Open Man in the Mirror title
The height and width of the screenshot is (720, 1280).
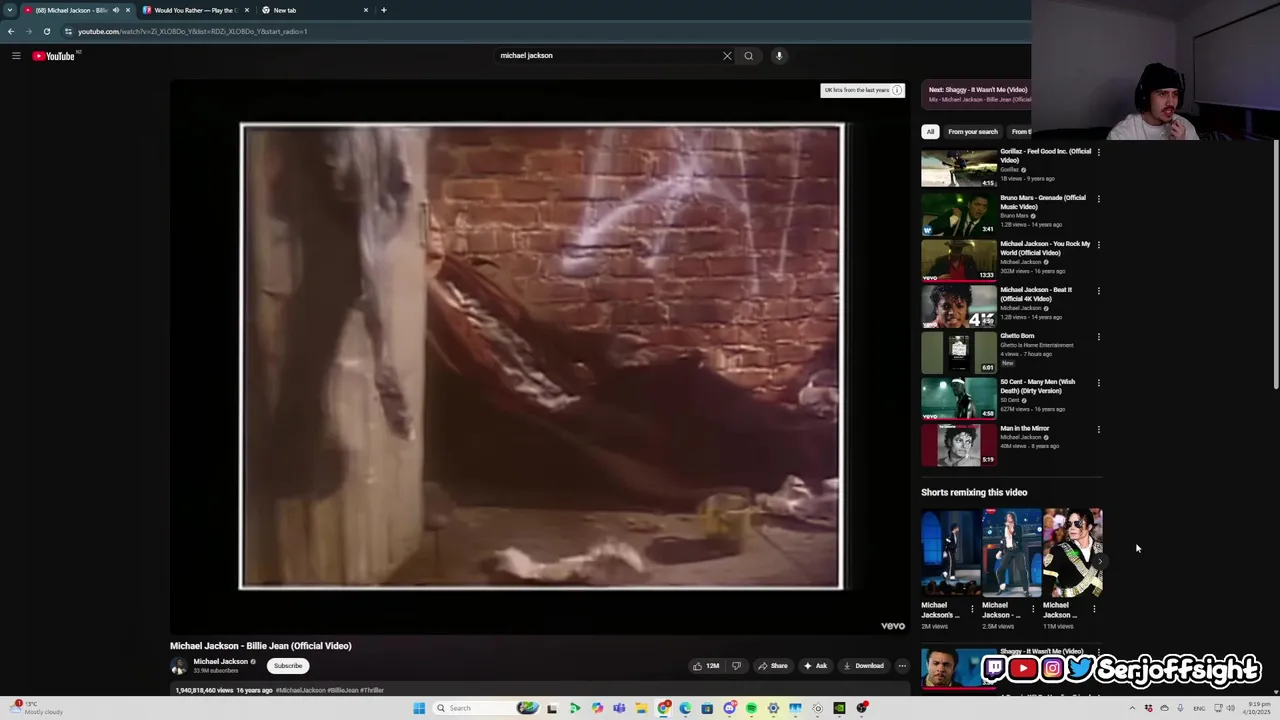click(1025, 428)
